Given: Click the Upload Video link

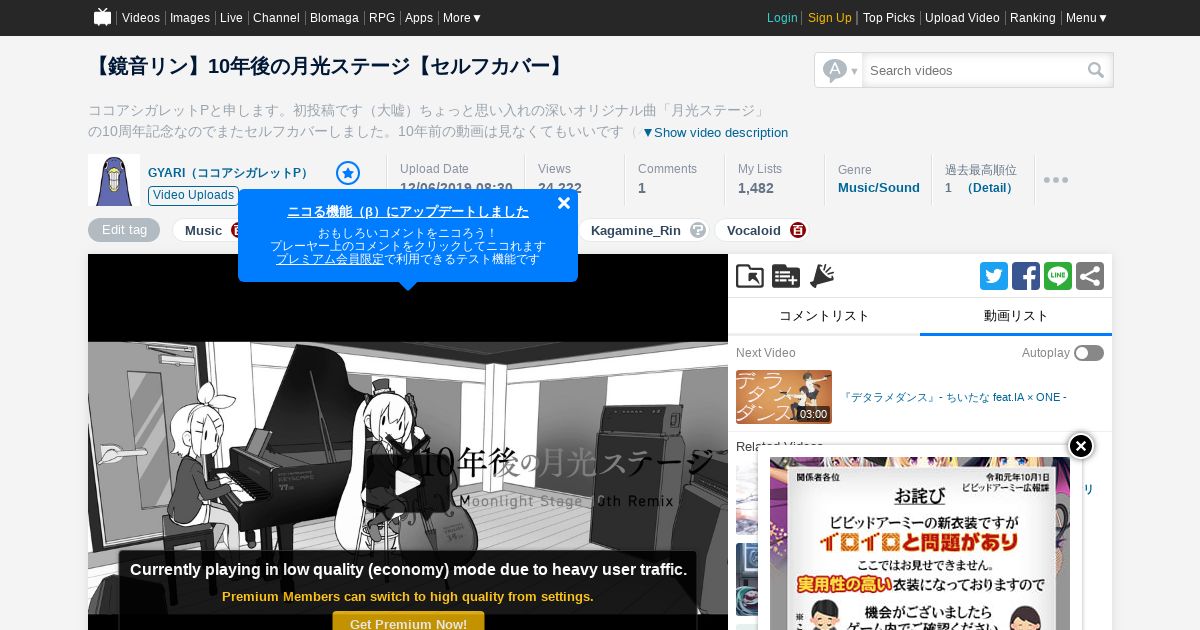Looking at the screenshot, I should point(962,18).
